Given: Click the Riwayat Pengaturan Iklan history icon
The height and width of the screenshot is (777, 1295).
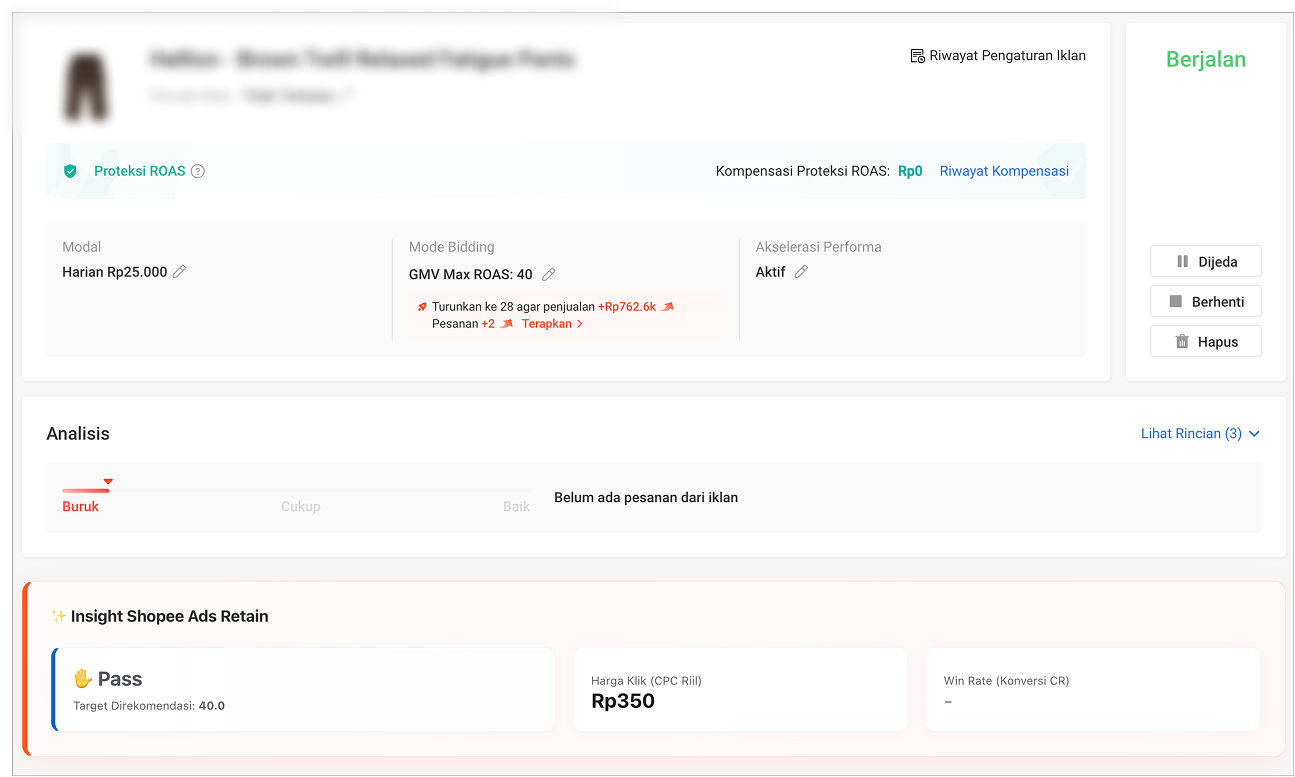Looking at the screenshot, I should click(917, 56).
